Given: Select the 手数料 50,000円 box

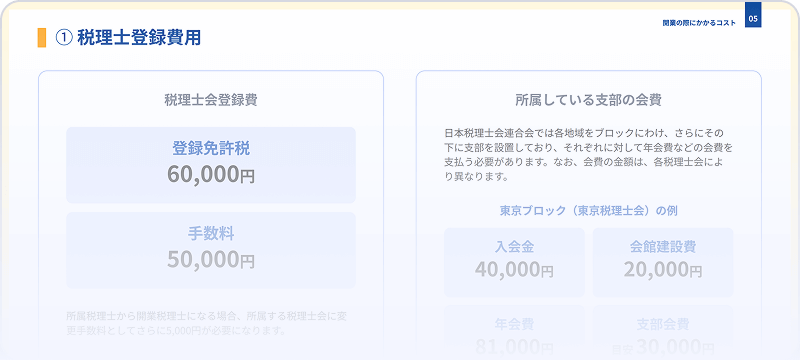Looking at the screenshot, I should coord(211,250).
